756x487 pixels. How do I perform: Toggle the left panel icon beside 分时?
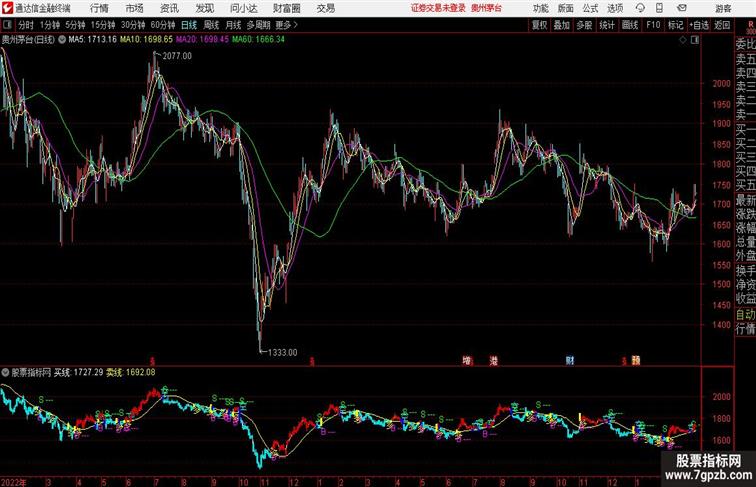click(x=7, y=25)
